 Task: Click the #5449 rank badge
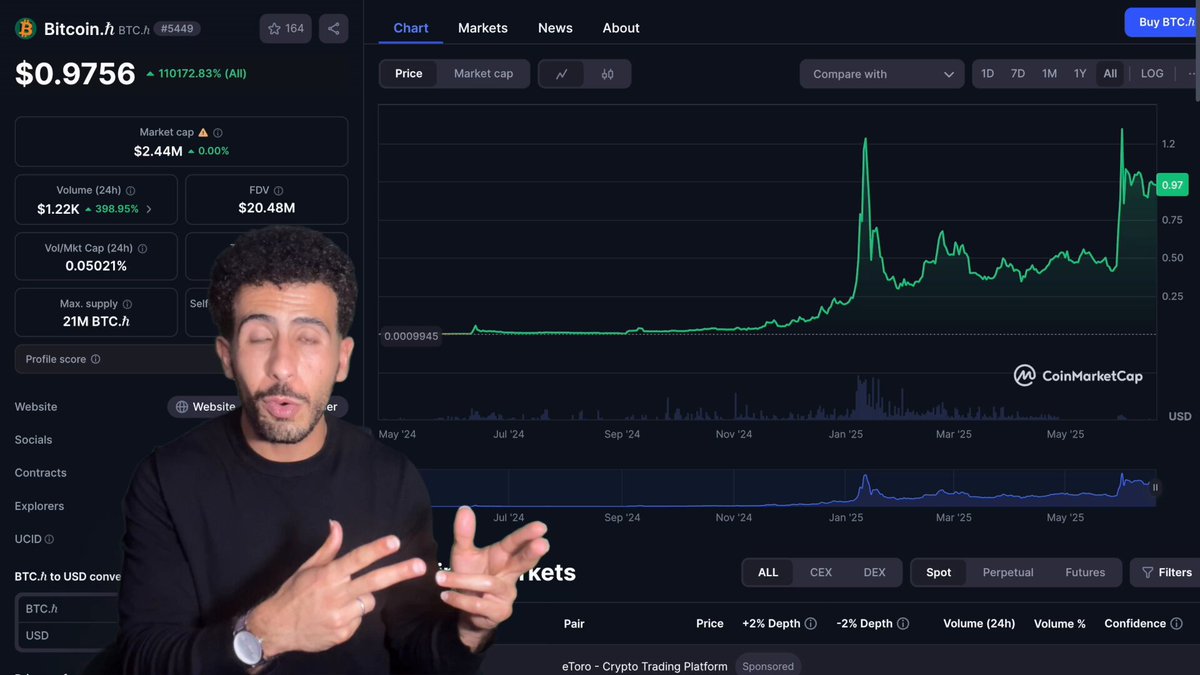click(179, 29)
